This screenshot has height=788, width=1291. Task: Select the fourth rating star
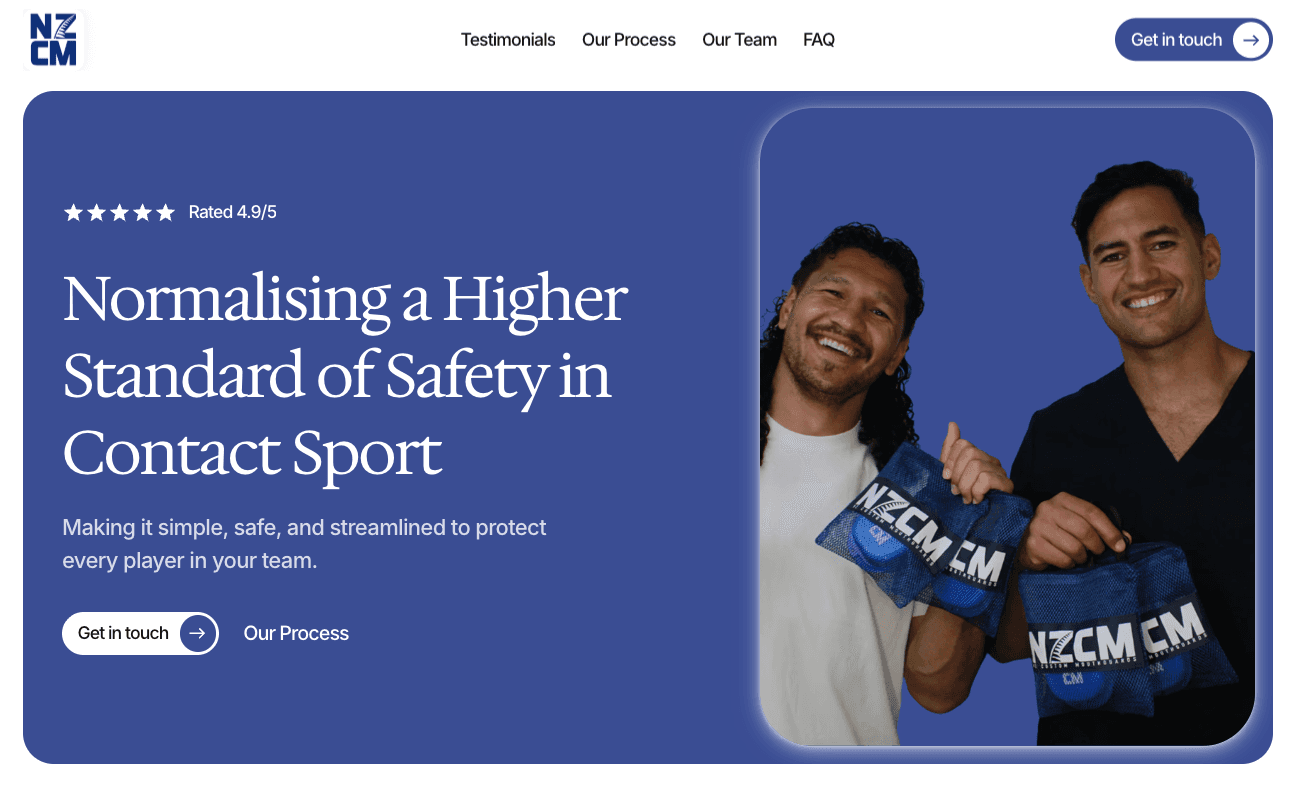click(x=142, y=212)
